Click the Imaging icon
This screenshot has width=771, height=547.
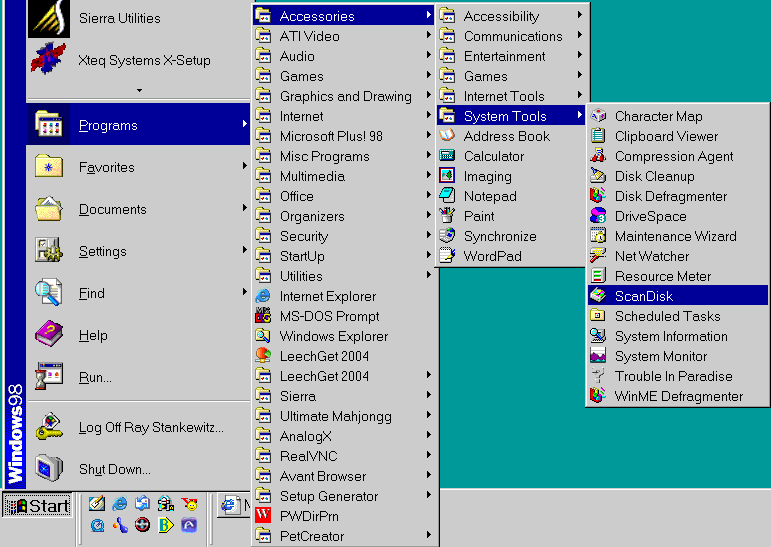click(447, 176)
